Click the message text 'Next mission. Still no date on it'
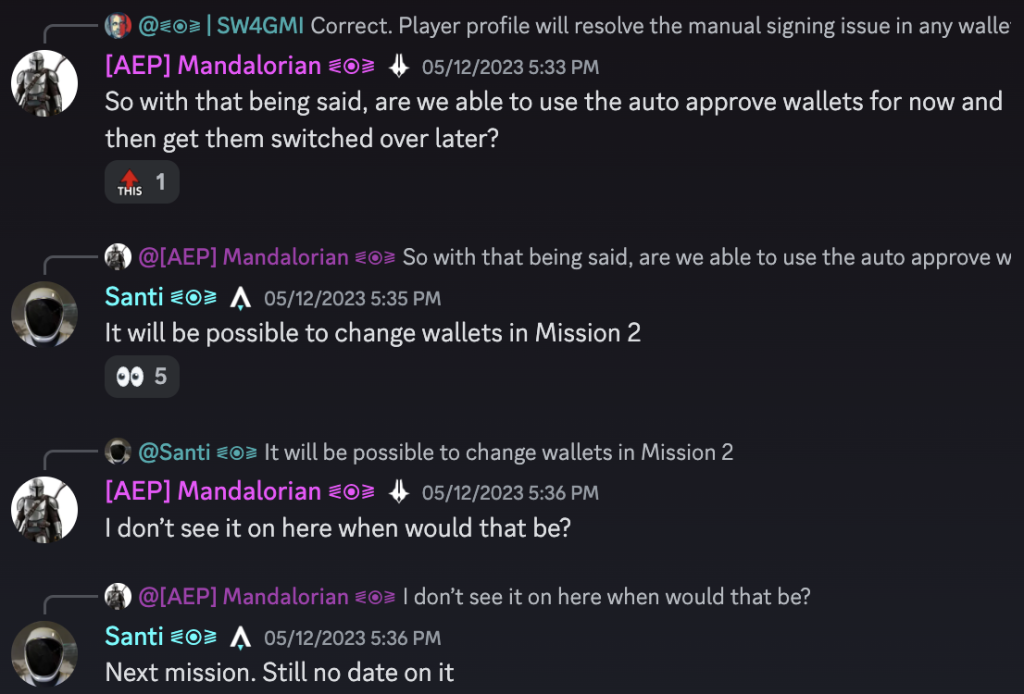 [x=279, y=672]
